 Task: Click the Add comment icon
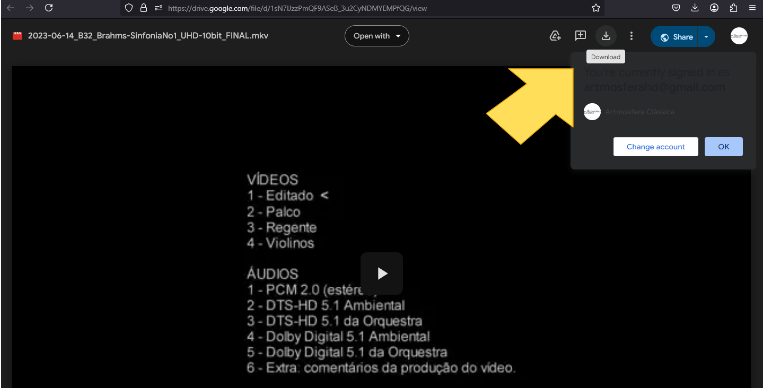click(580, 36)
